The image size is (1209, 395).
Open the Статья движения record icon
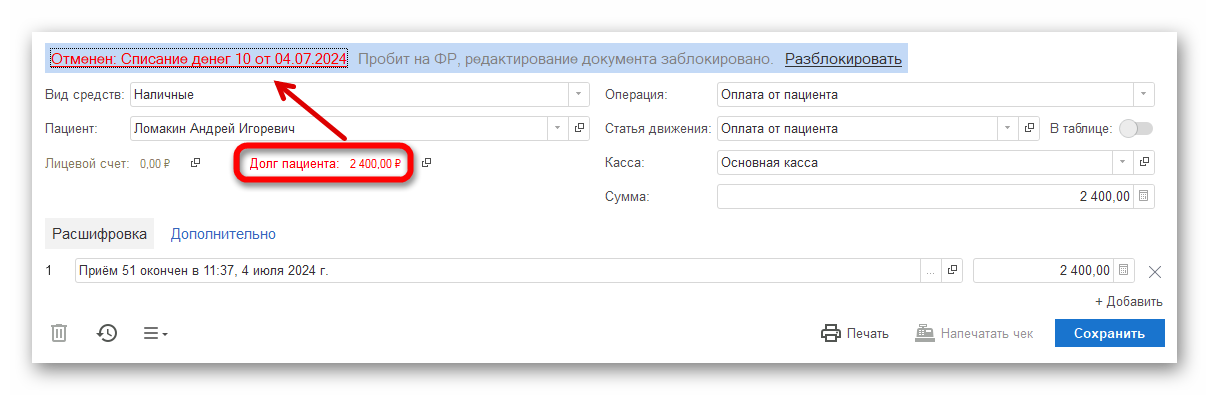click(1029, 129)
